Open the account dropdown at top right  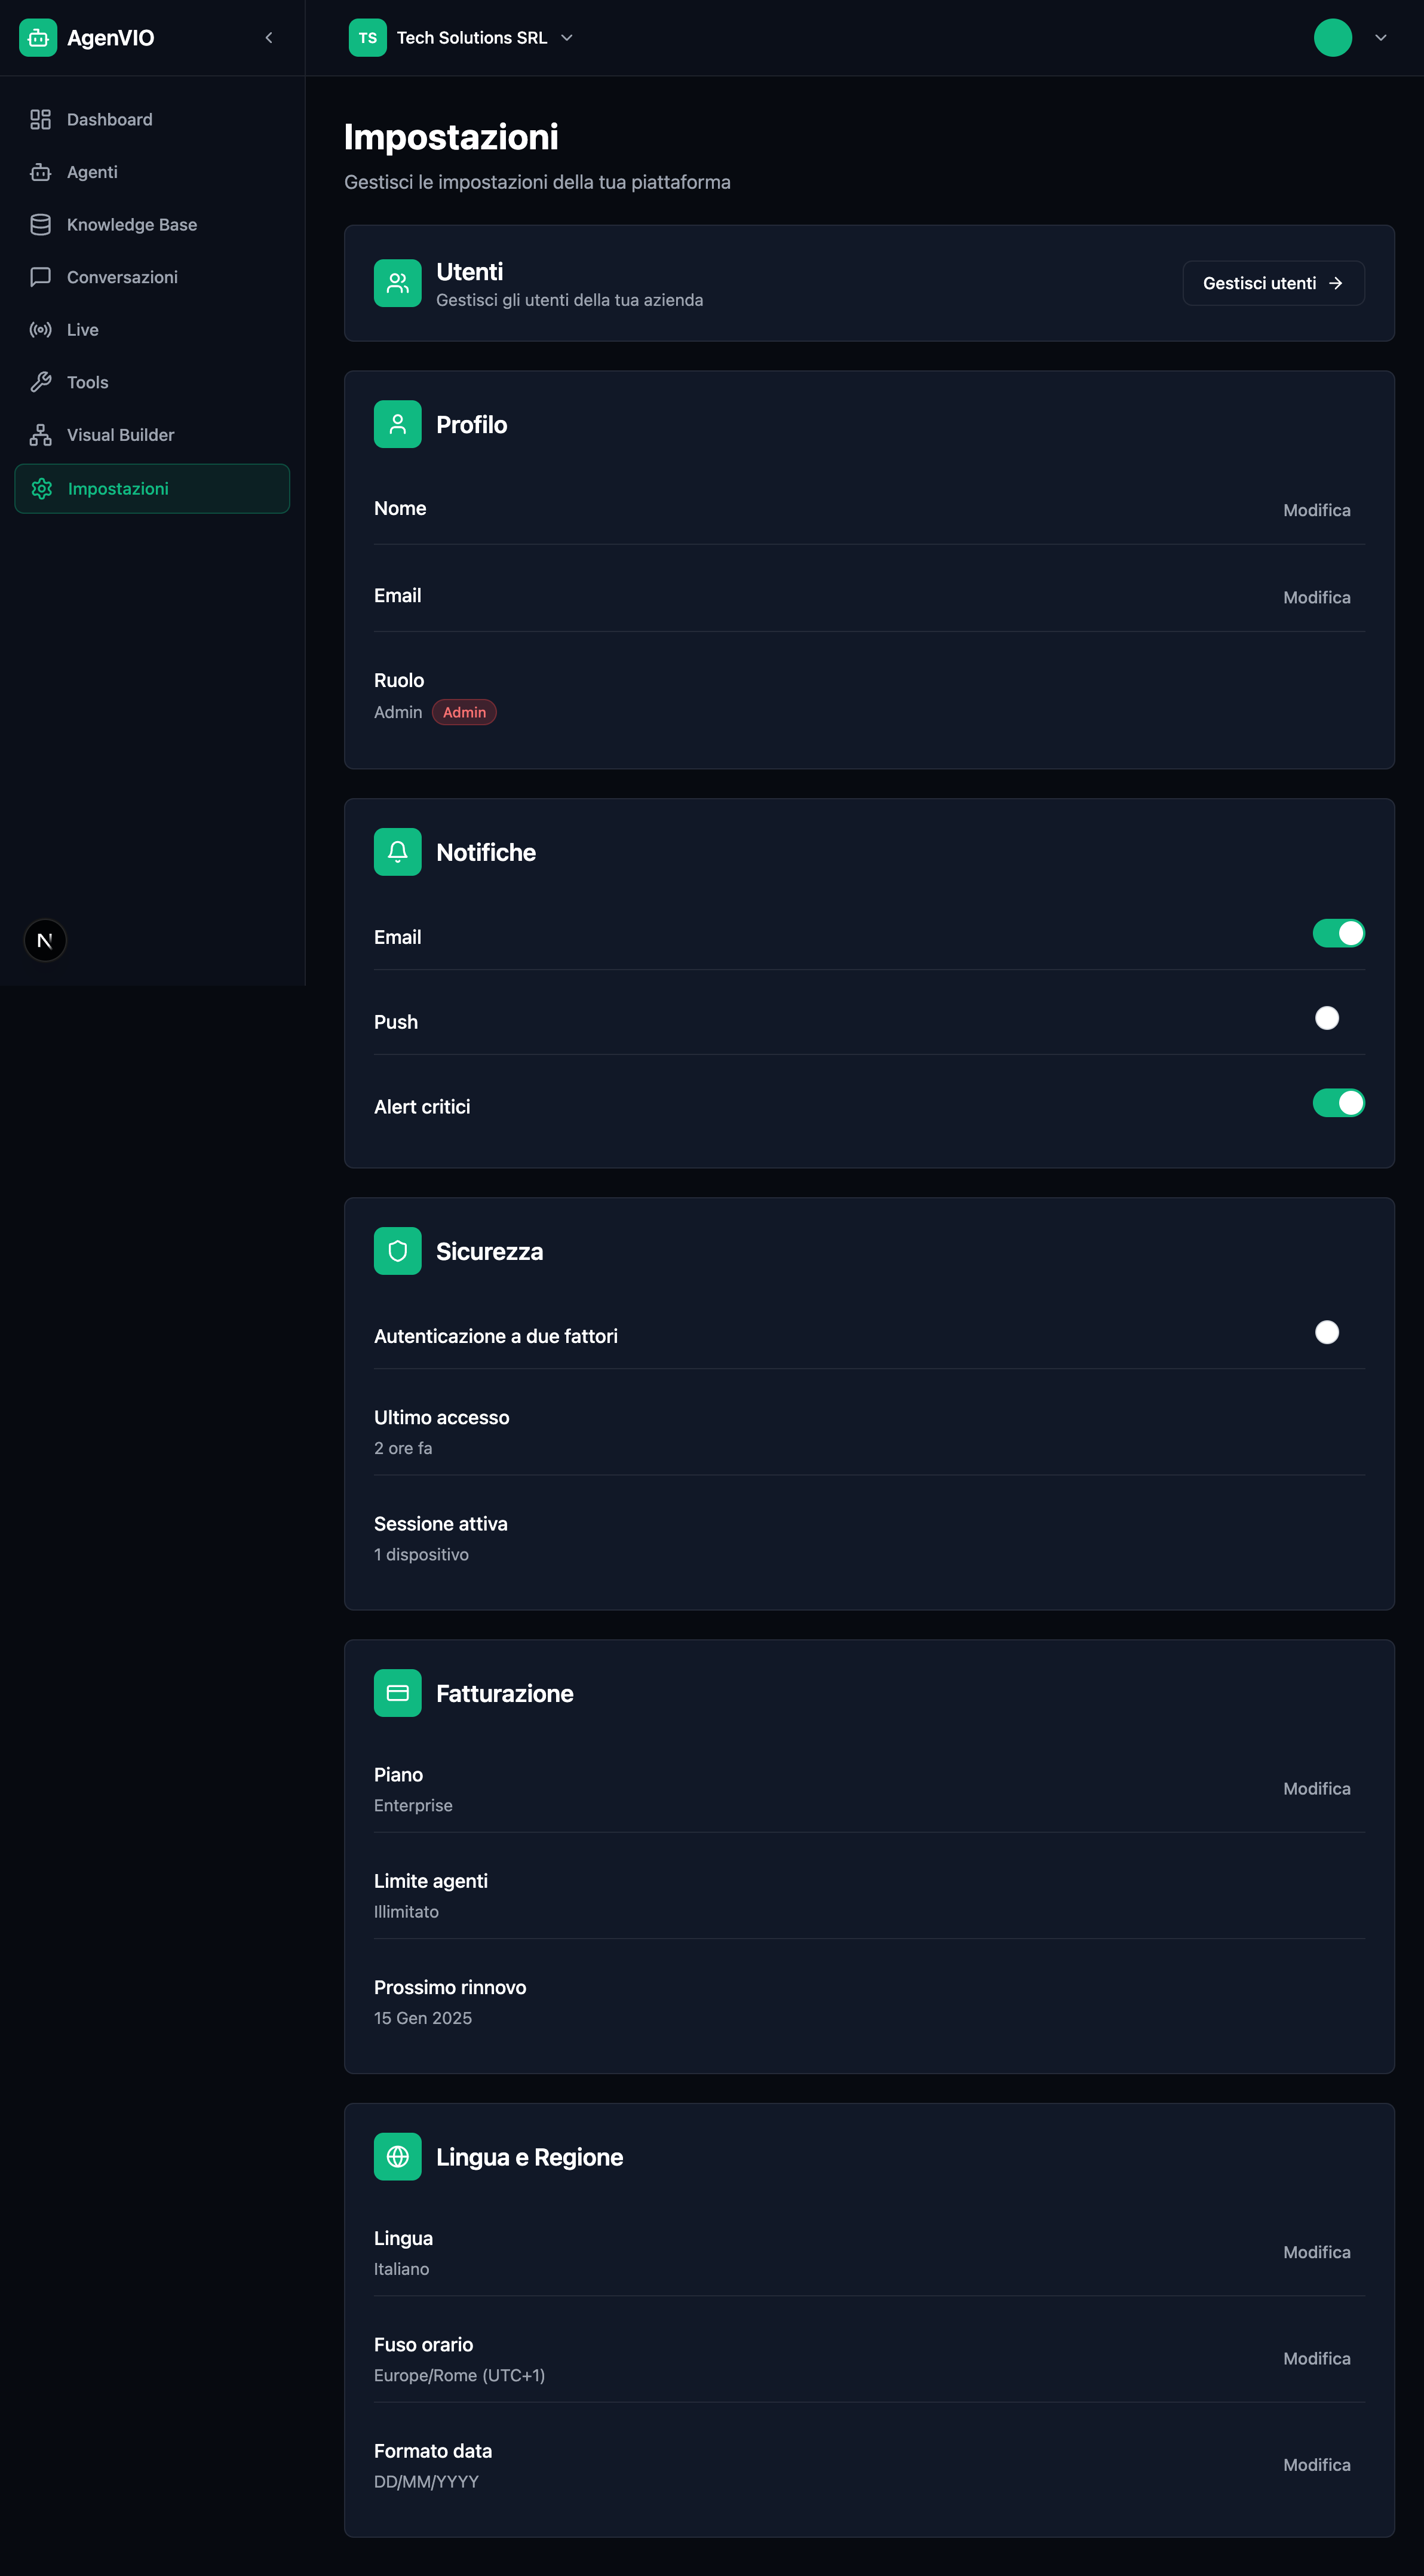pos(1381,37)
